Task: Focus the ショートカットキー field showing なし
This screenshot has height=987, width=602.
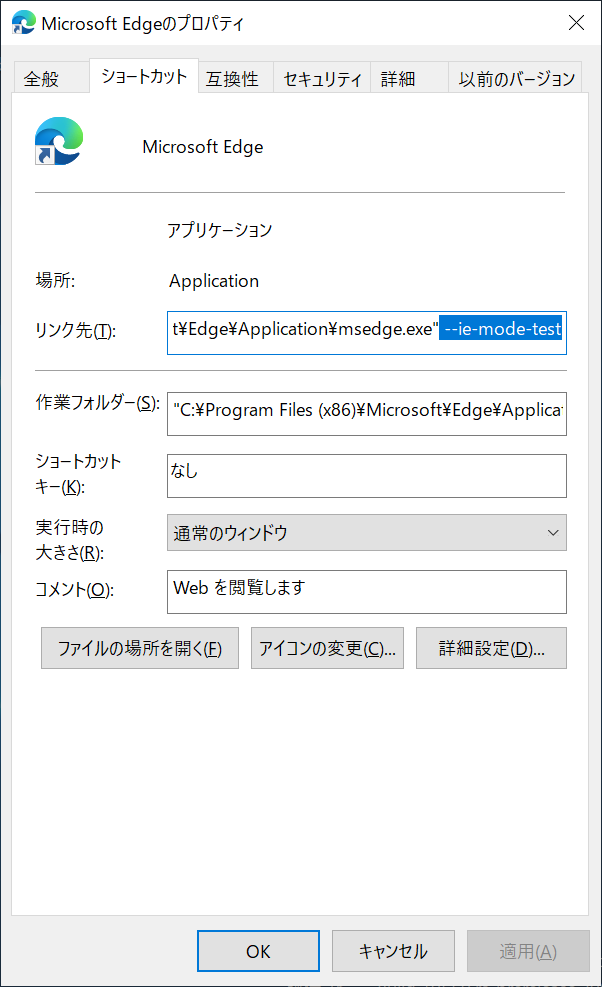Action: pyautogui.click(x=366, y=476)
